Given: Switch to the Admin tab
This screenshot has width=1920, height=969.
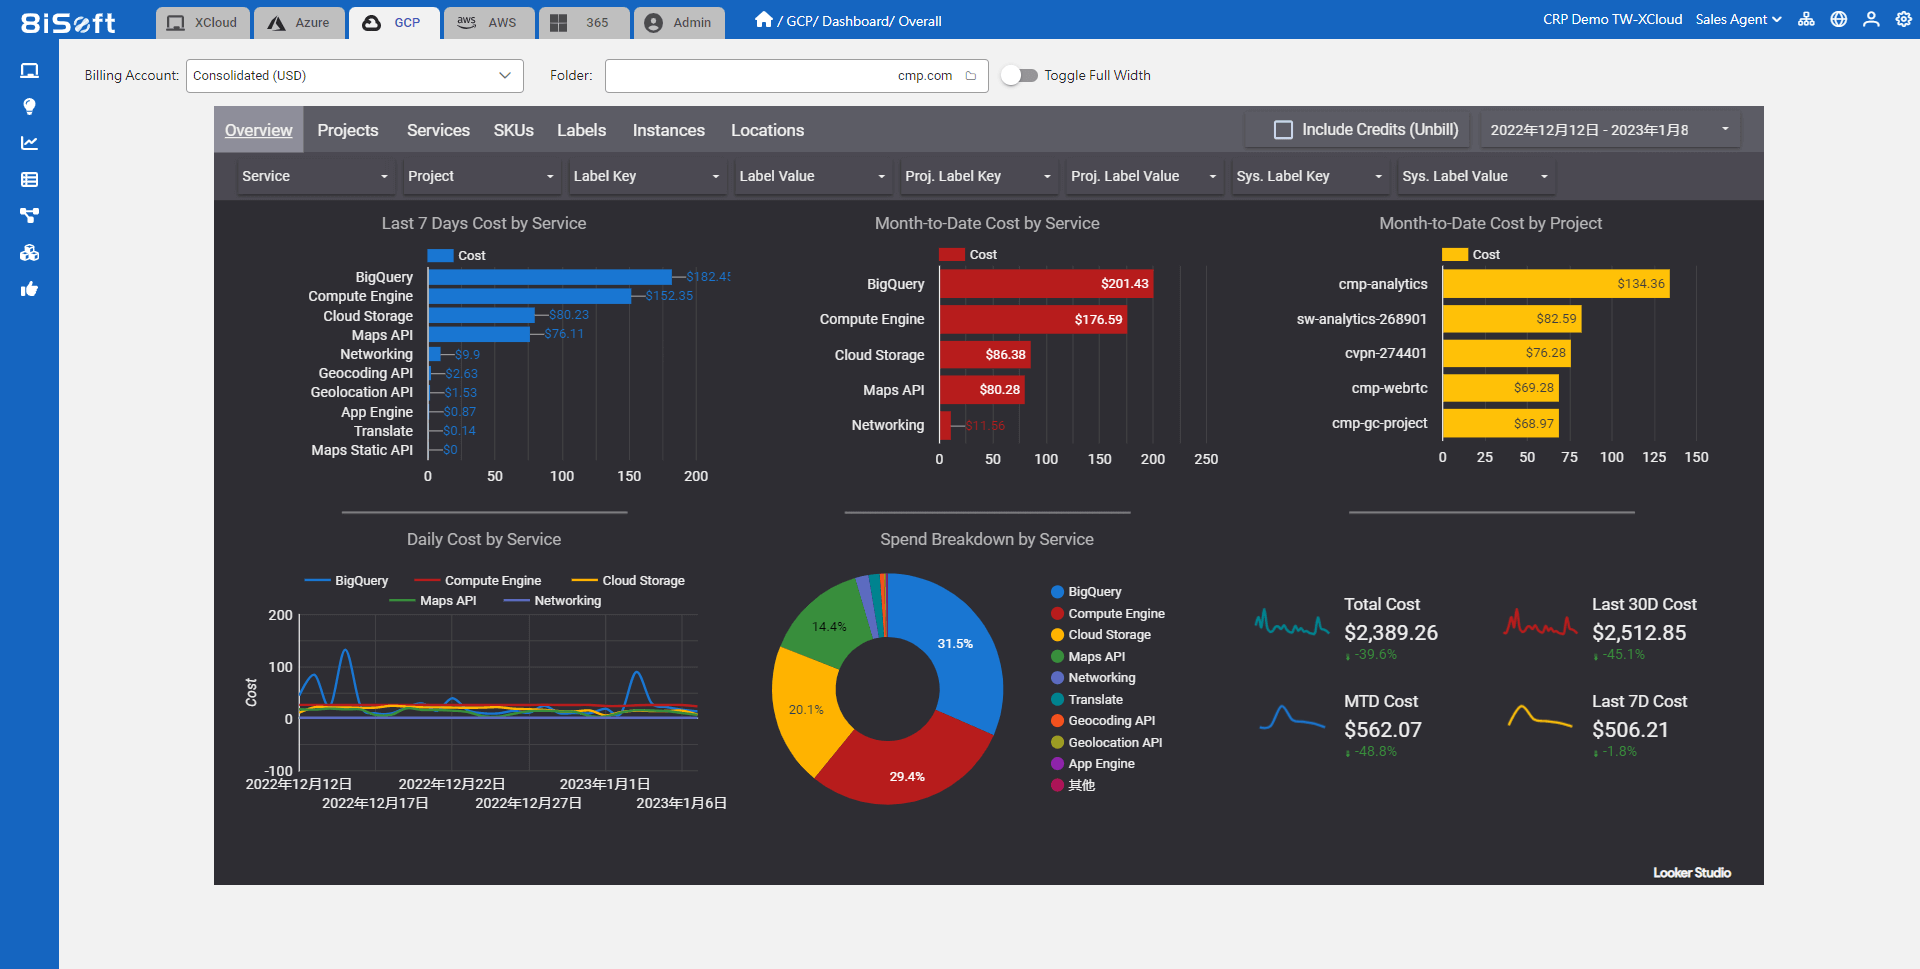Looking at the screenshot, I should [x=679, y=23].
